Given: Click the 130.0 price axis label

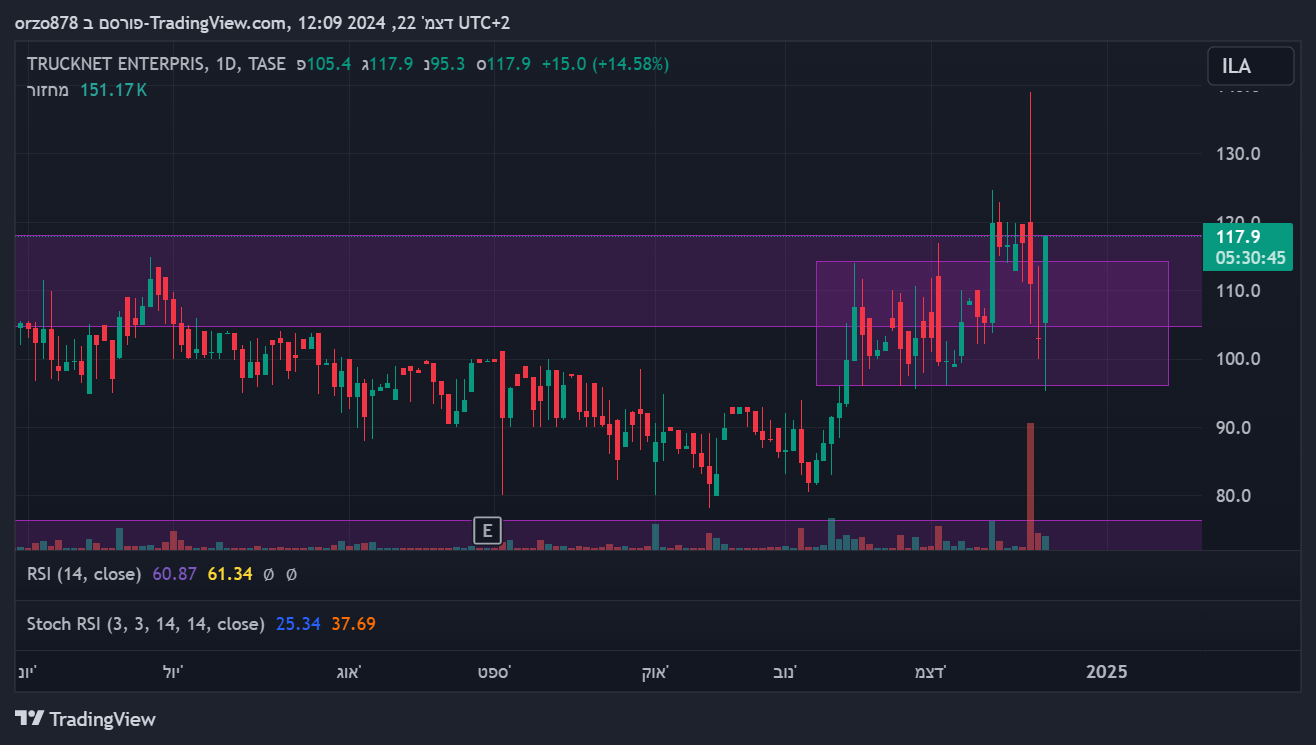Looking at the screenshot, I should (x=1237, y=154).
